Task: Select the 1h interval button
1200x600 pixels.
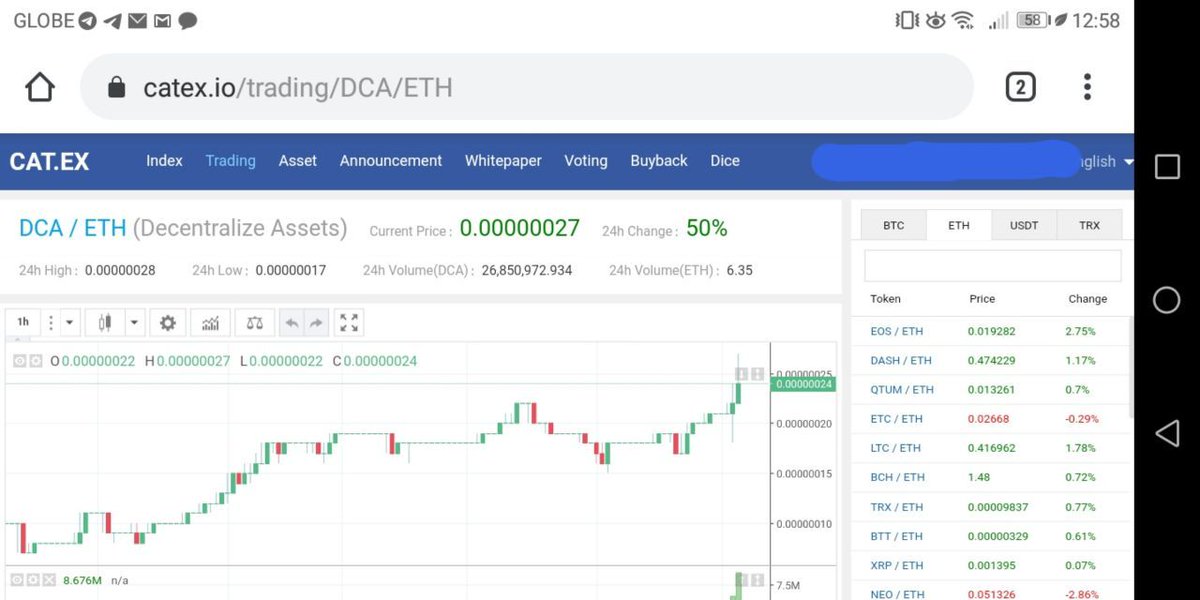Action: pyautogui.click(x=23, y=323)
